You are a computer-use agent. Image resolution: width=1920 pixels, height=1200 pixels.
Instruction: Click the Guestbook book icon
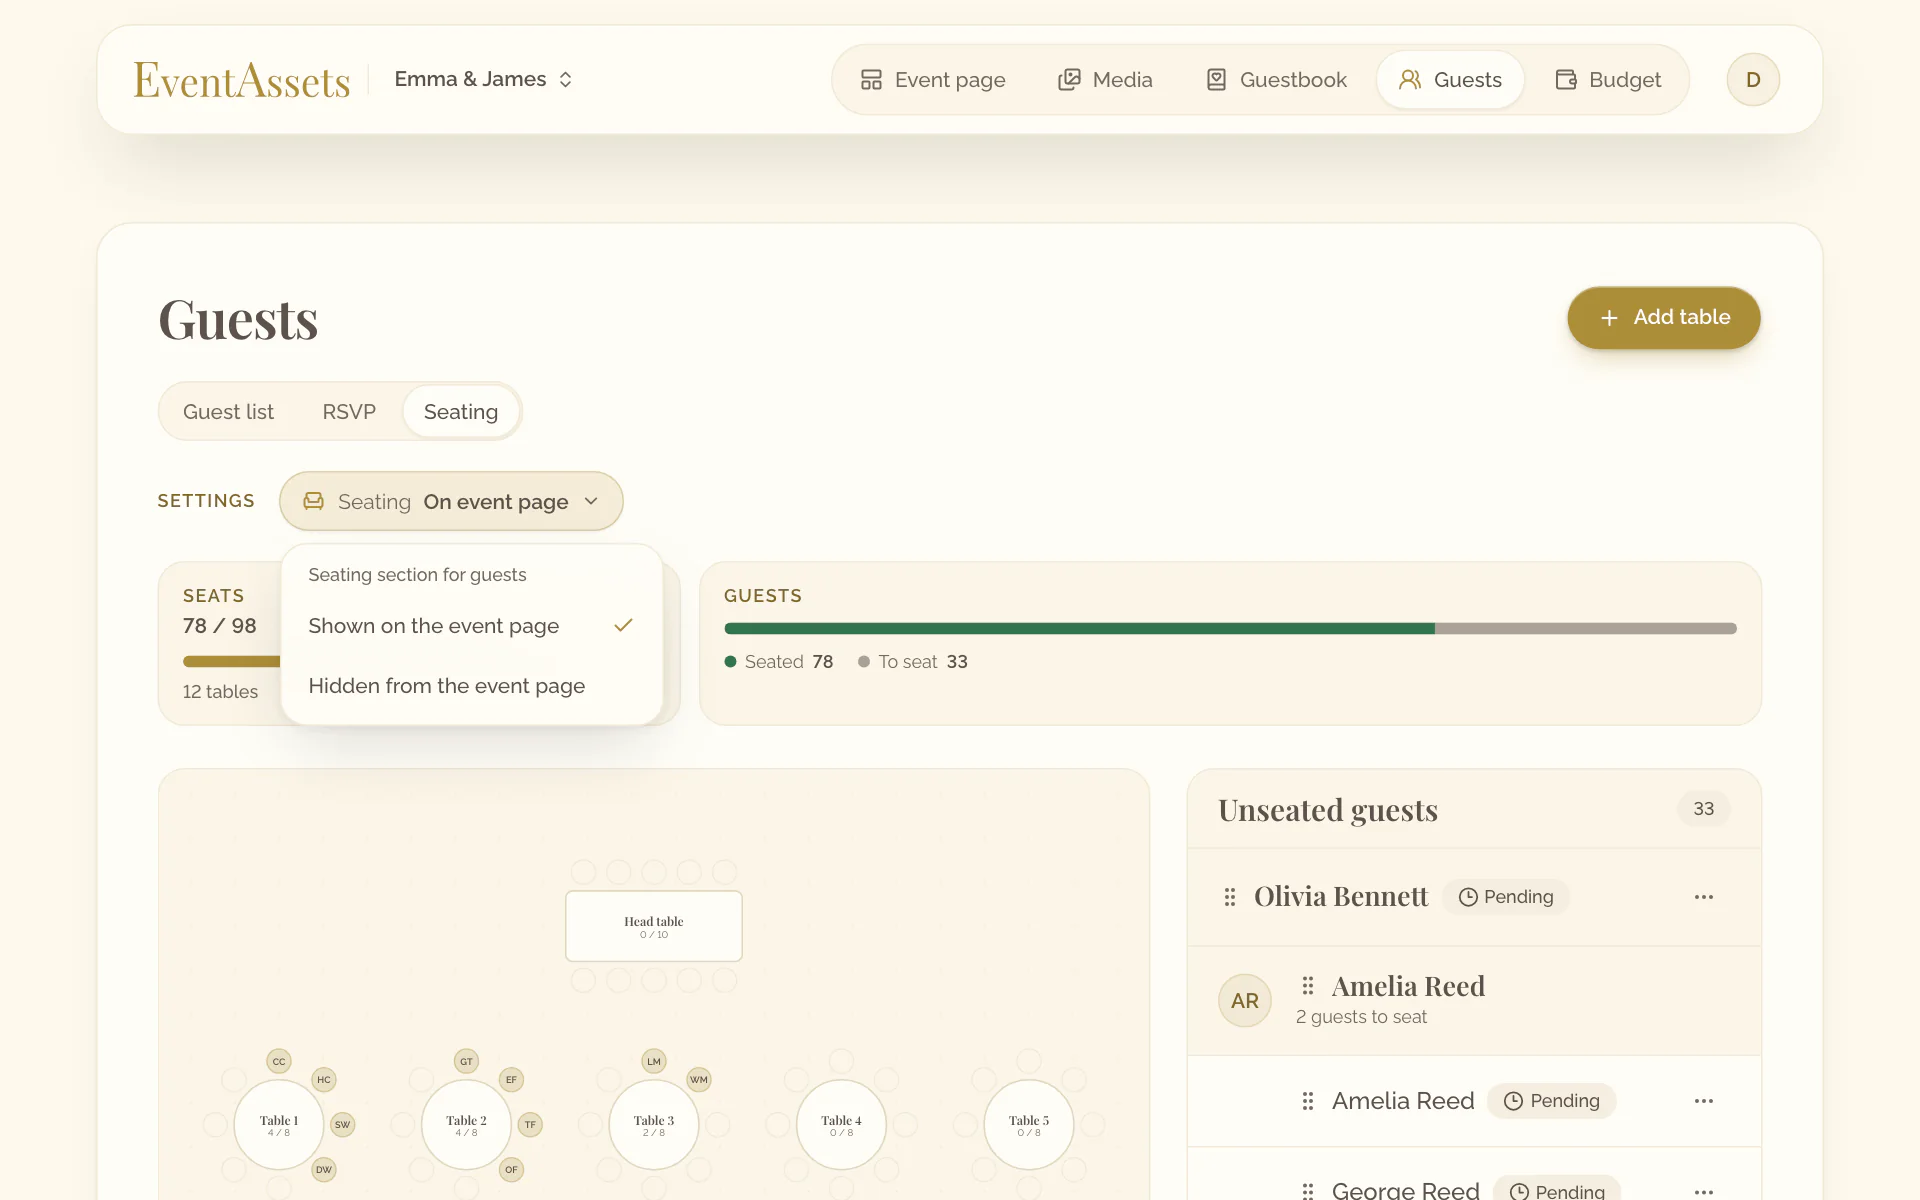(1216, 80)
